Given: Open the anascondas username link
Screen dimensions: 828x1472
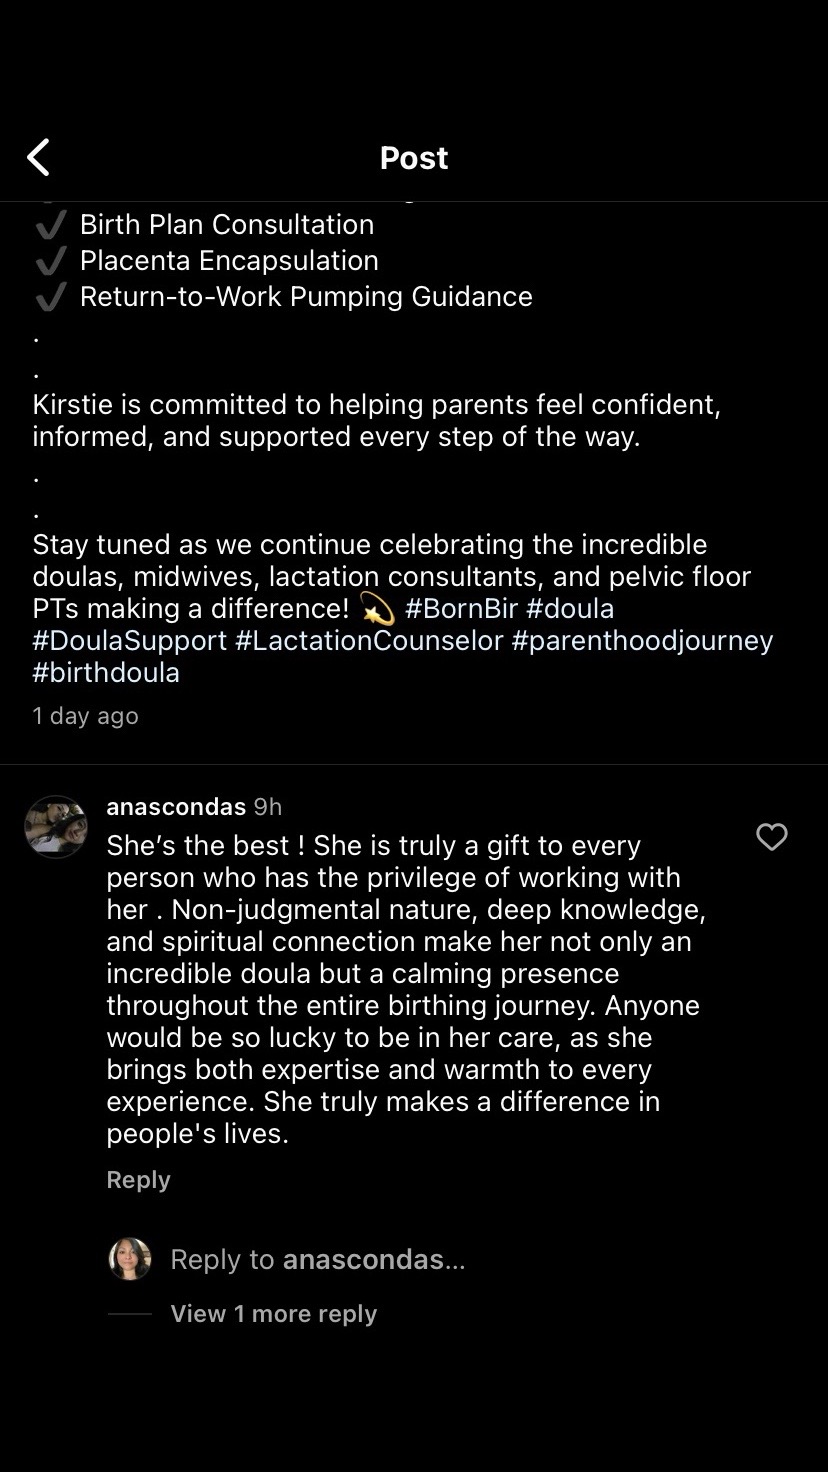Looking at the screenshot, I should 176,806.
